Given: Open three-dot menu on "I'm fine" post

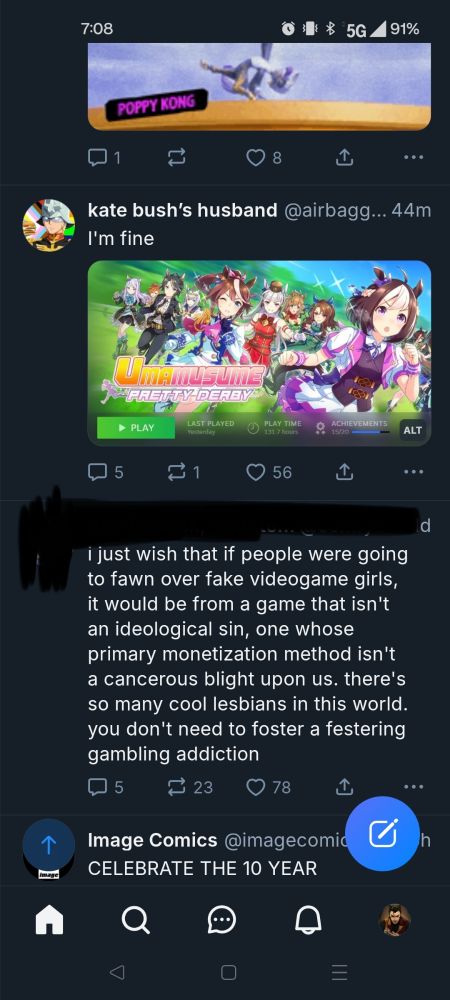Looking at the screenshot, I should pos(413,472).
